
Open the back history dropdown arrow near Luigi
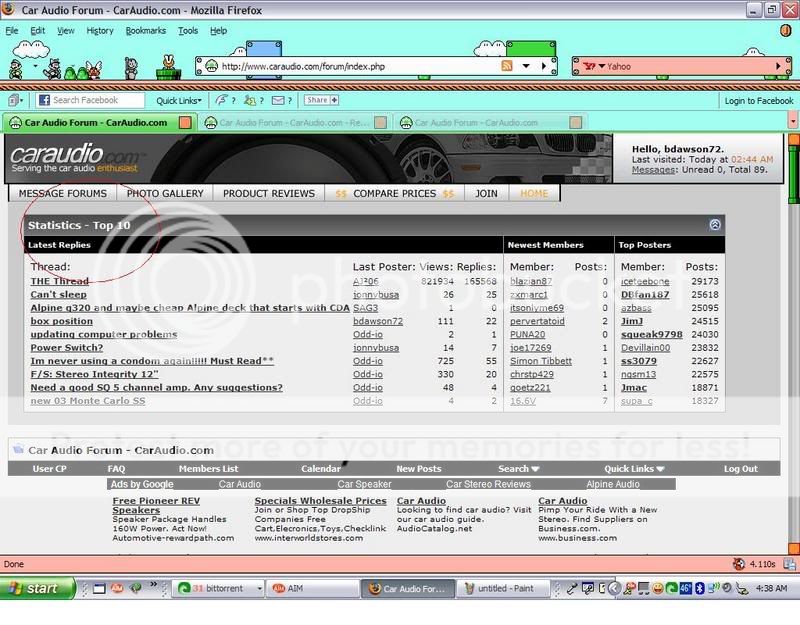point(35,66)
